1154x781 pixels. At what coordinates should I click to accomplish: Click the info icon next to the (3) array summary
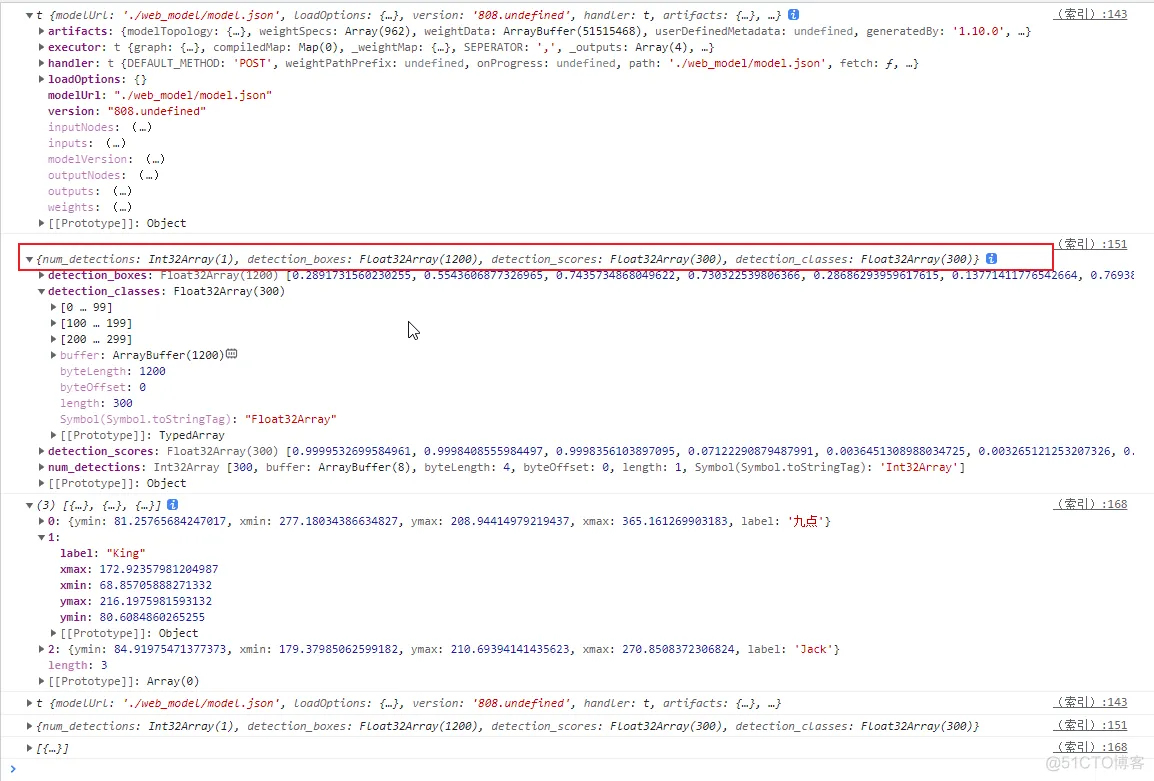(x=172, y=504)
